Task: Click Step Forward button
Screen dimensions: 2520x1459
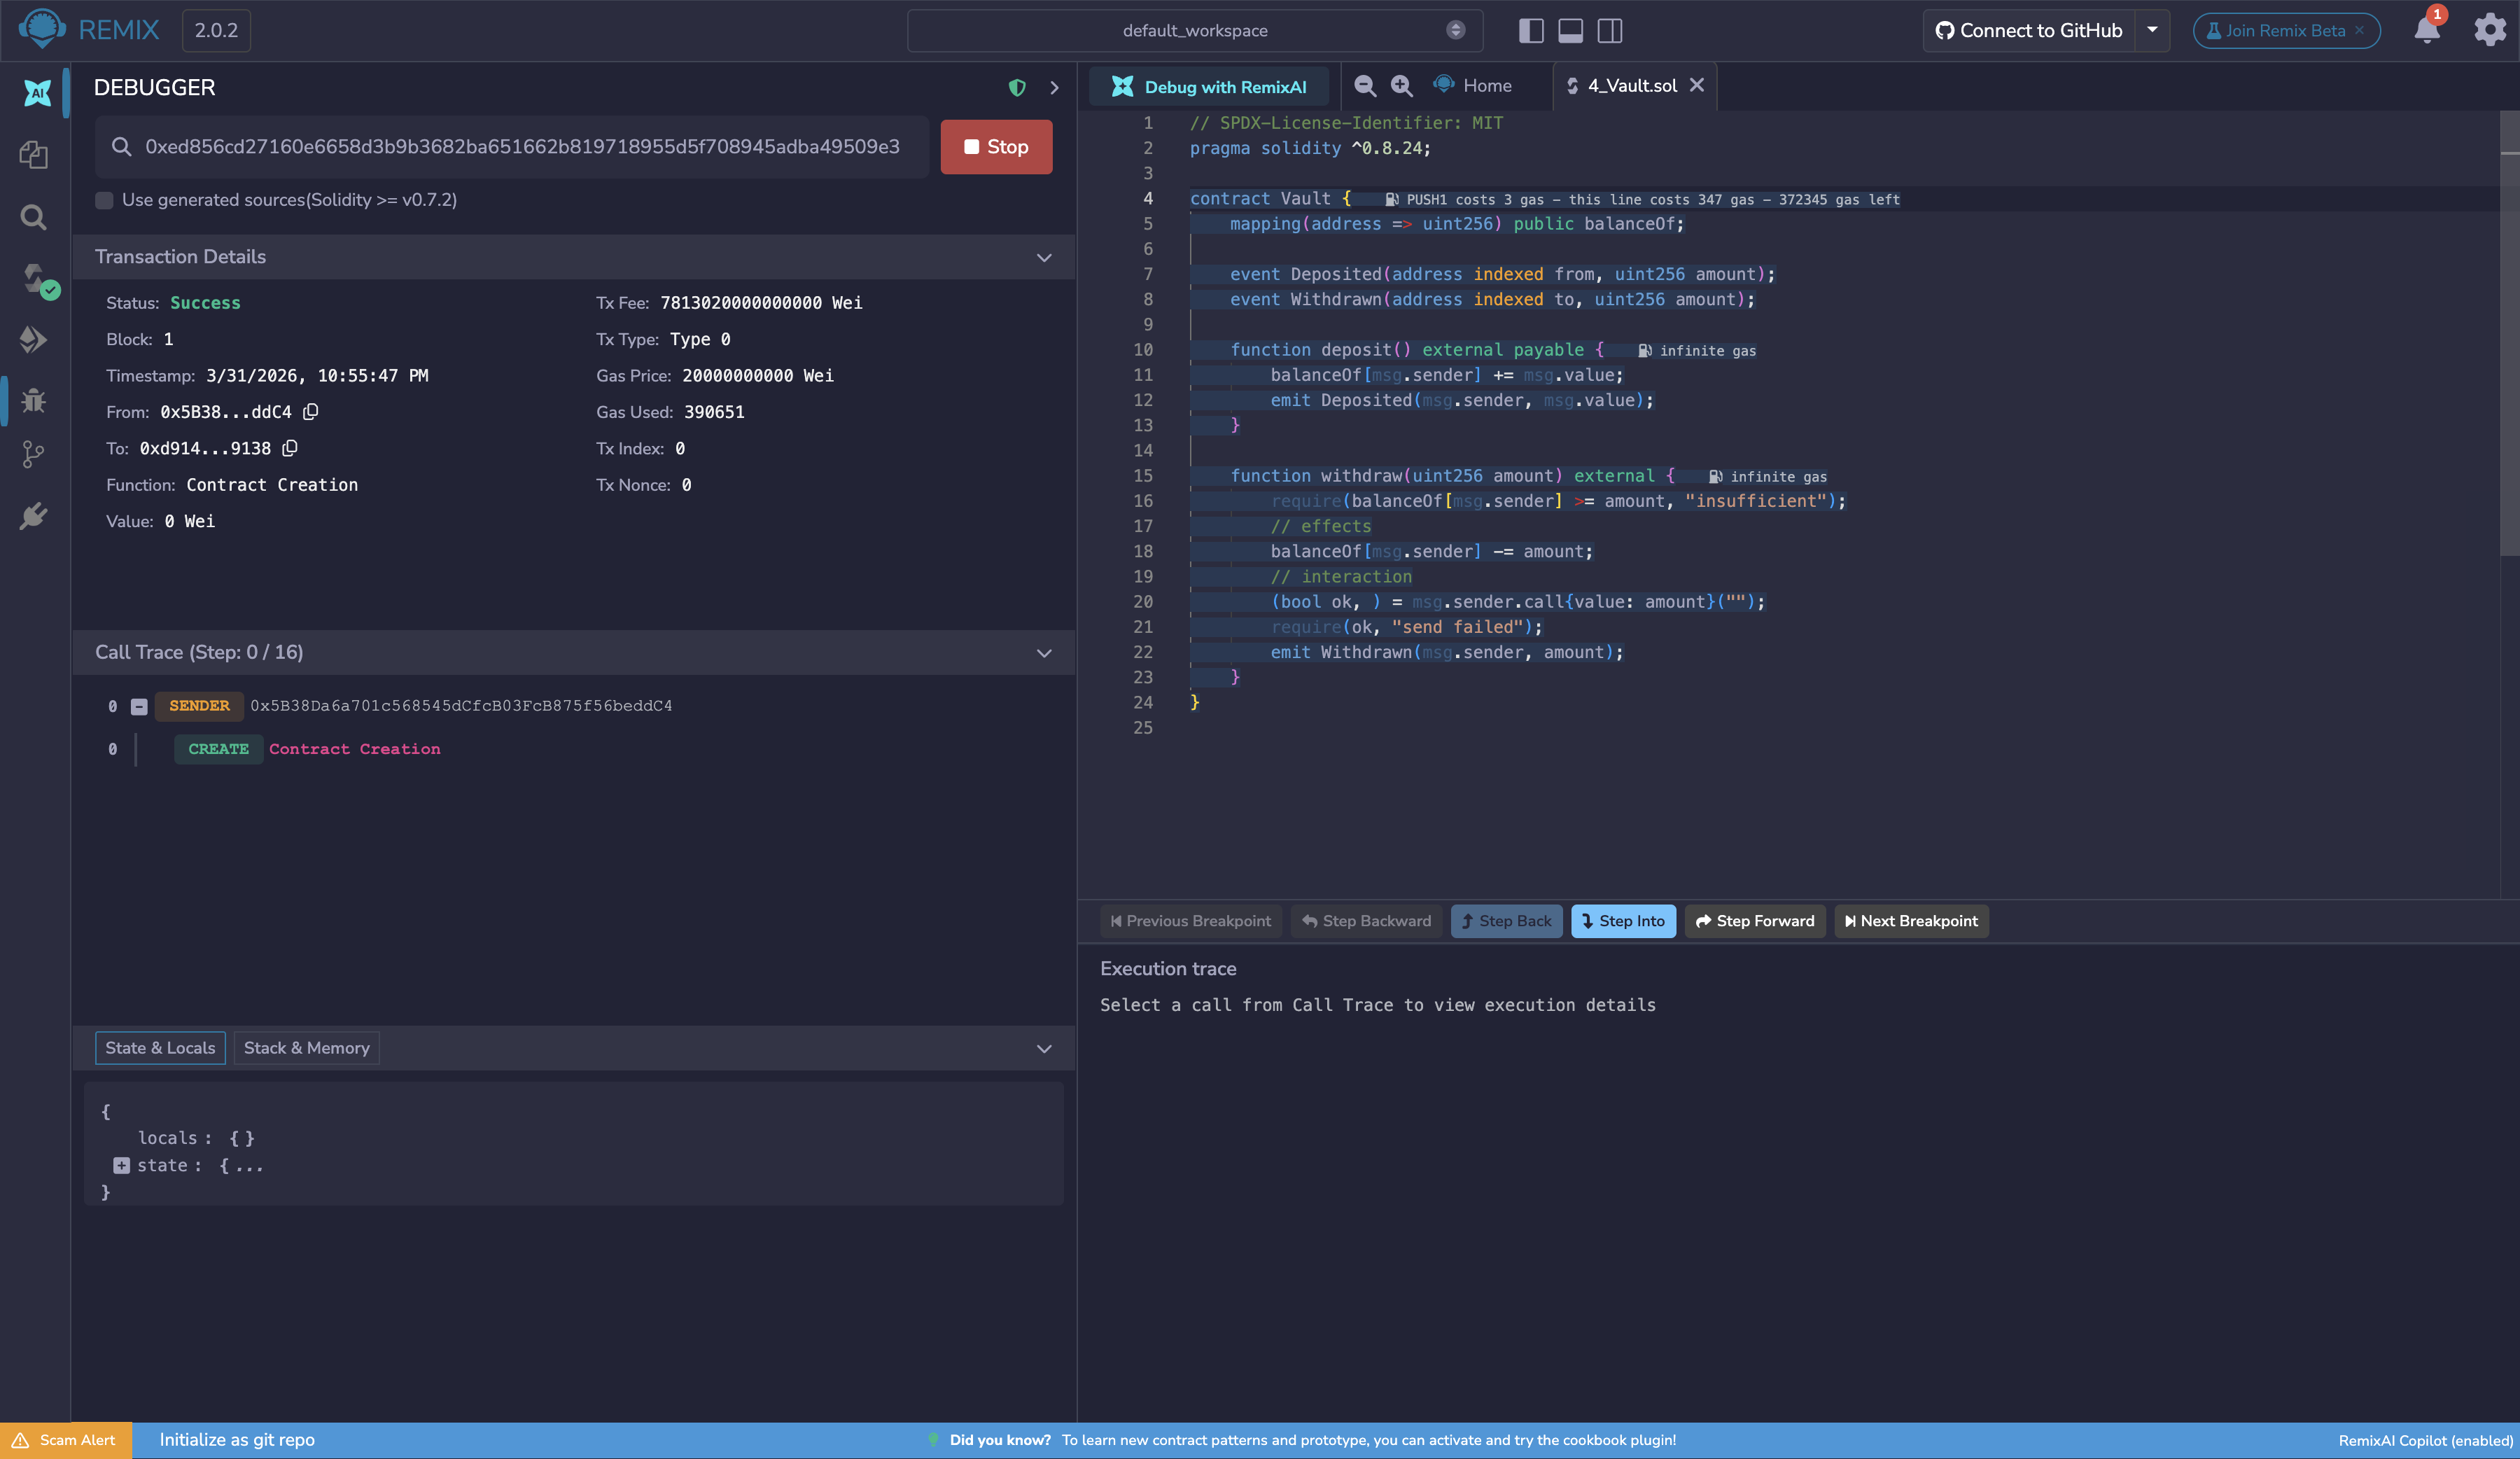Action: coord(1755,921)
